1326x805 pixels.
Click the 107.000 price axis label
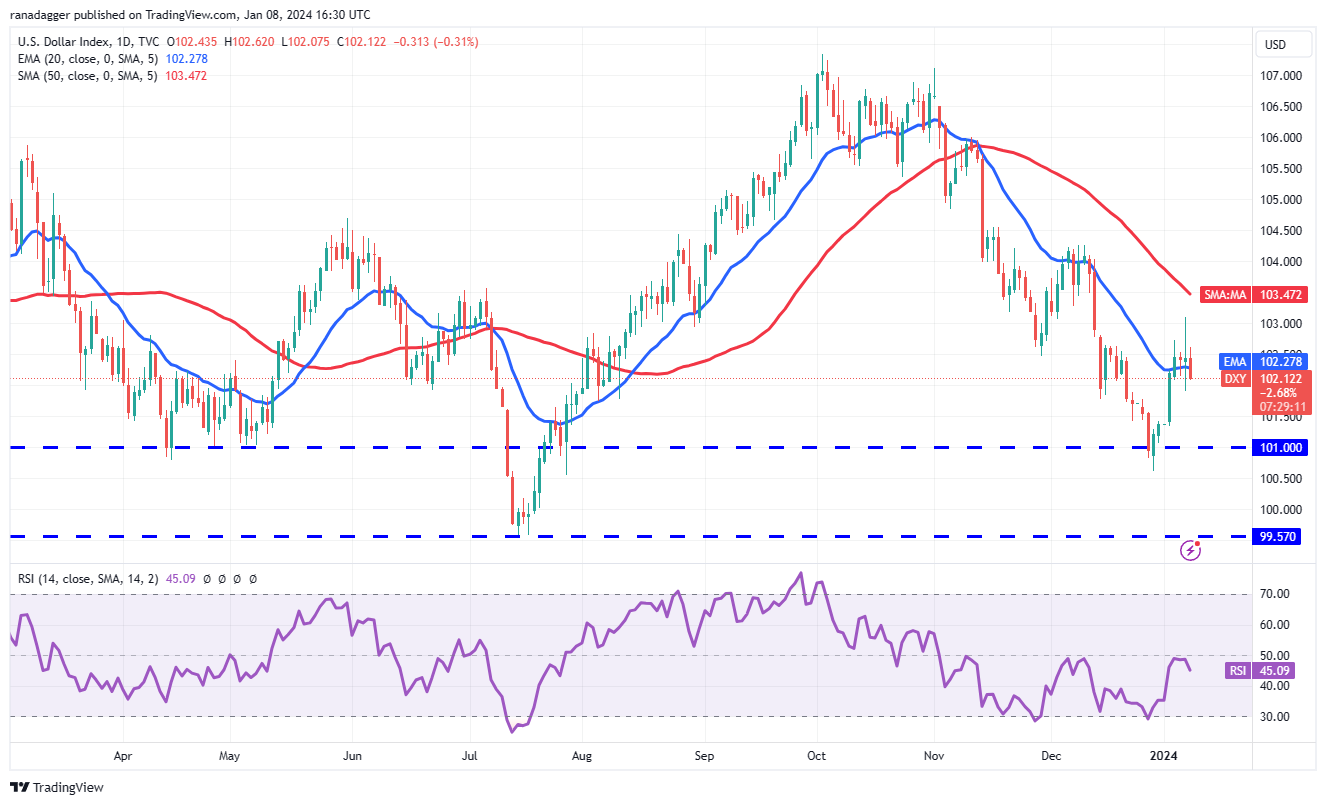(1281, 76)
